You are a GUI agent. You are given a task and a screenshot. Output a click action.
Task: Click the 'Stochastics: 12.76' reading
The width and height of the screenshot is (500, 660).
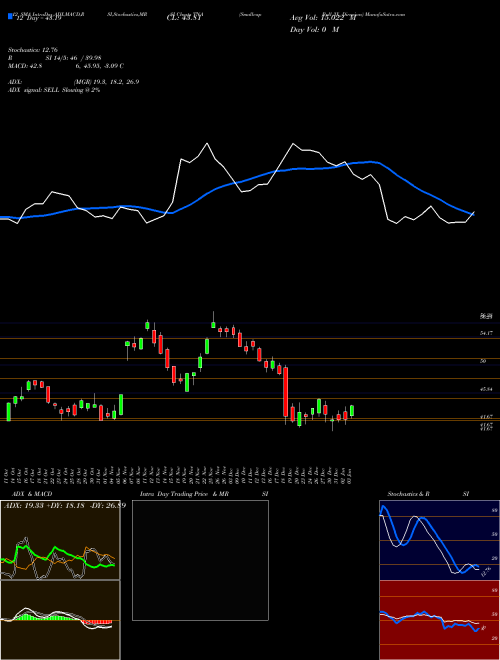click(32, 51)
